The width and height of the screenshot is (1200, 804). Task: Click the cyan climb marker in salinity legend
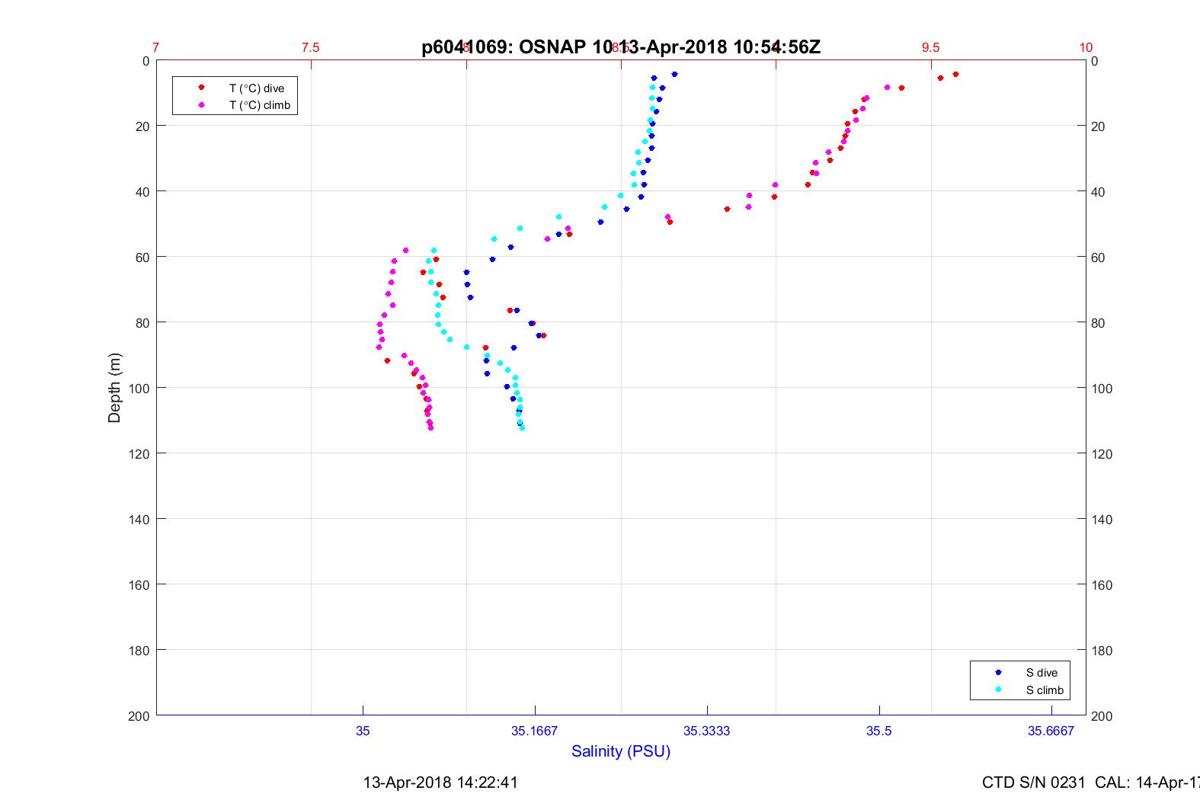click(x=998, y=690)
